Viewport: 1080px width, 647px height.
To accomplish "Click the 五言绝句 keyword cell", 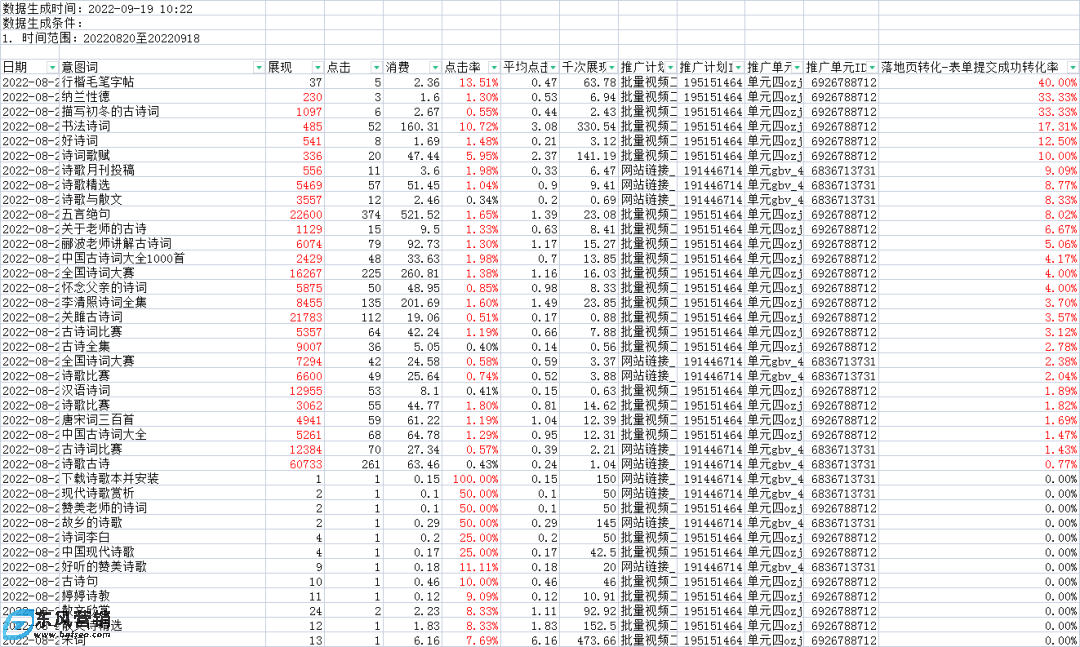I will coord(90,214).
